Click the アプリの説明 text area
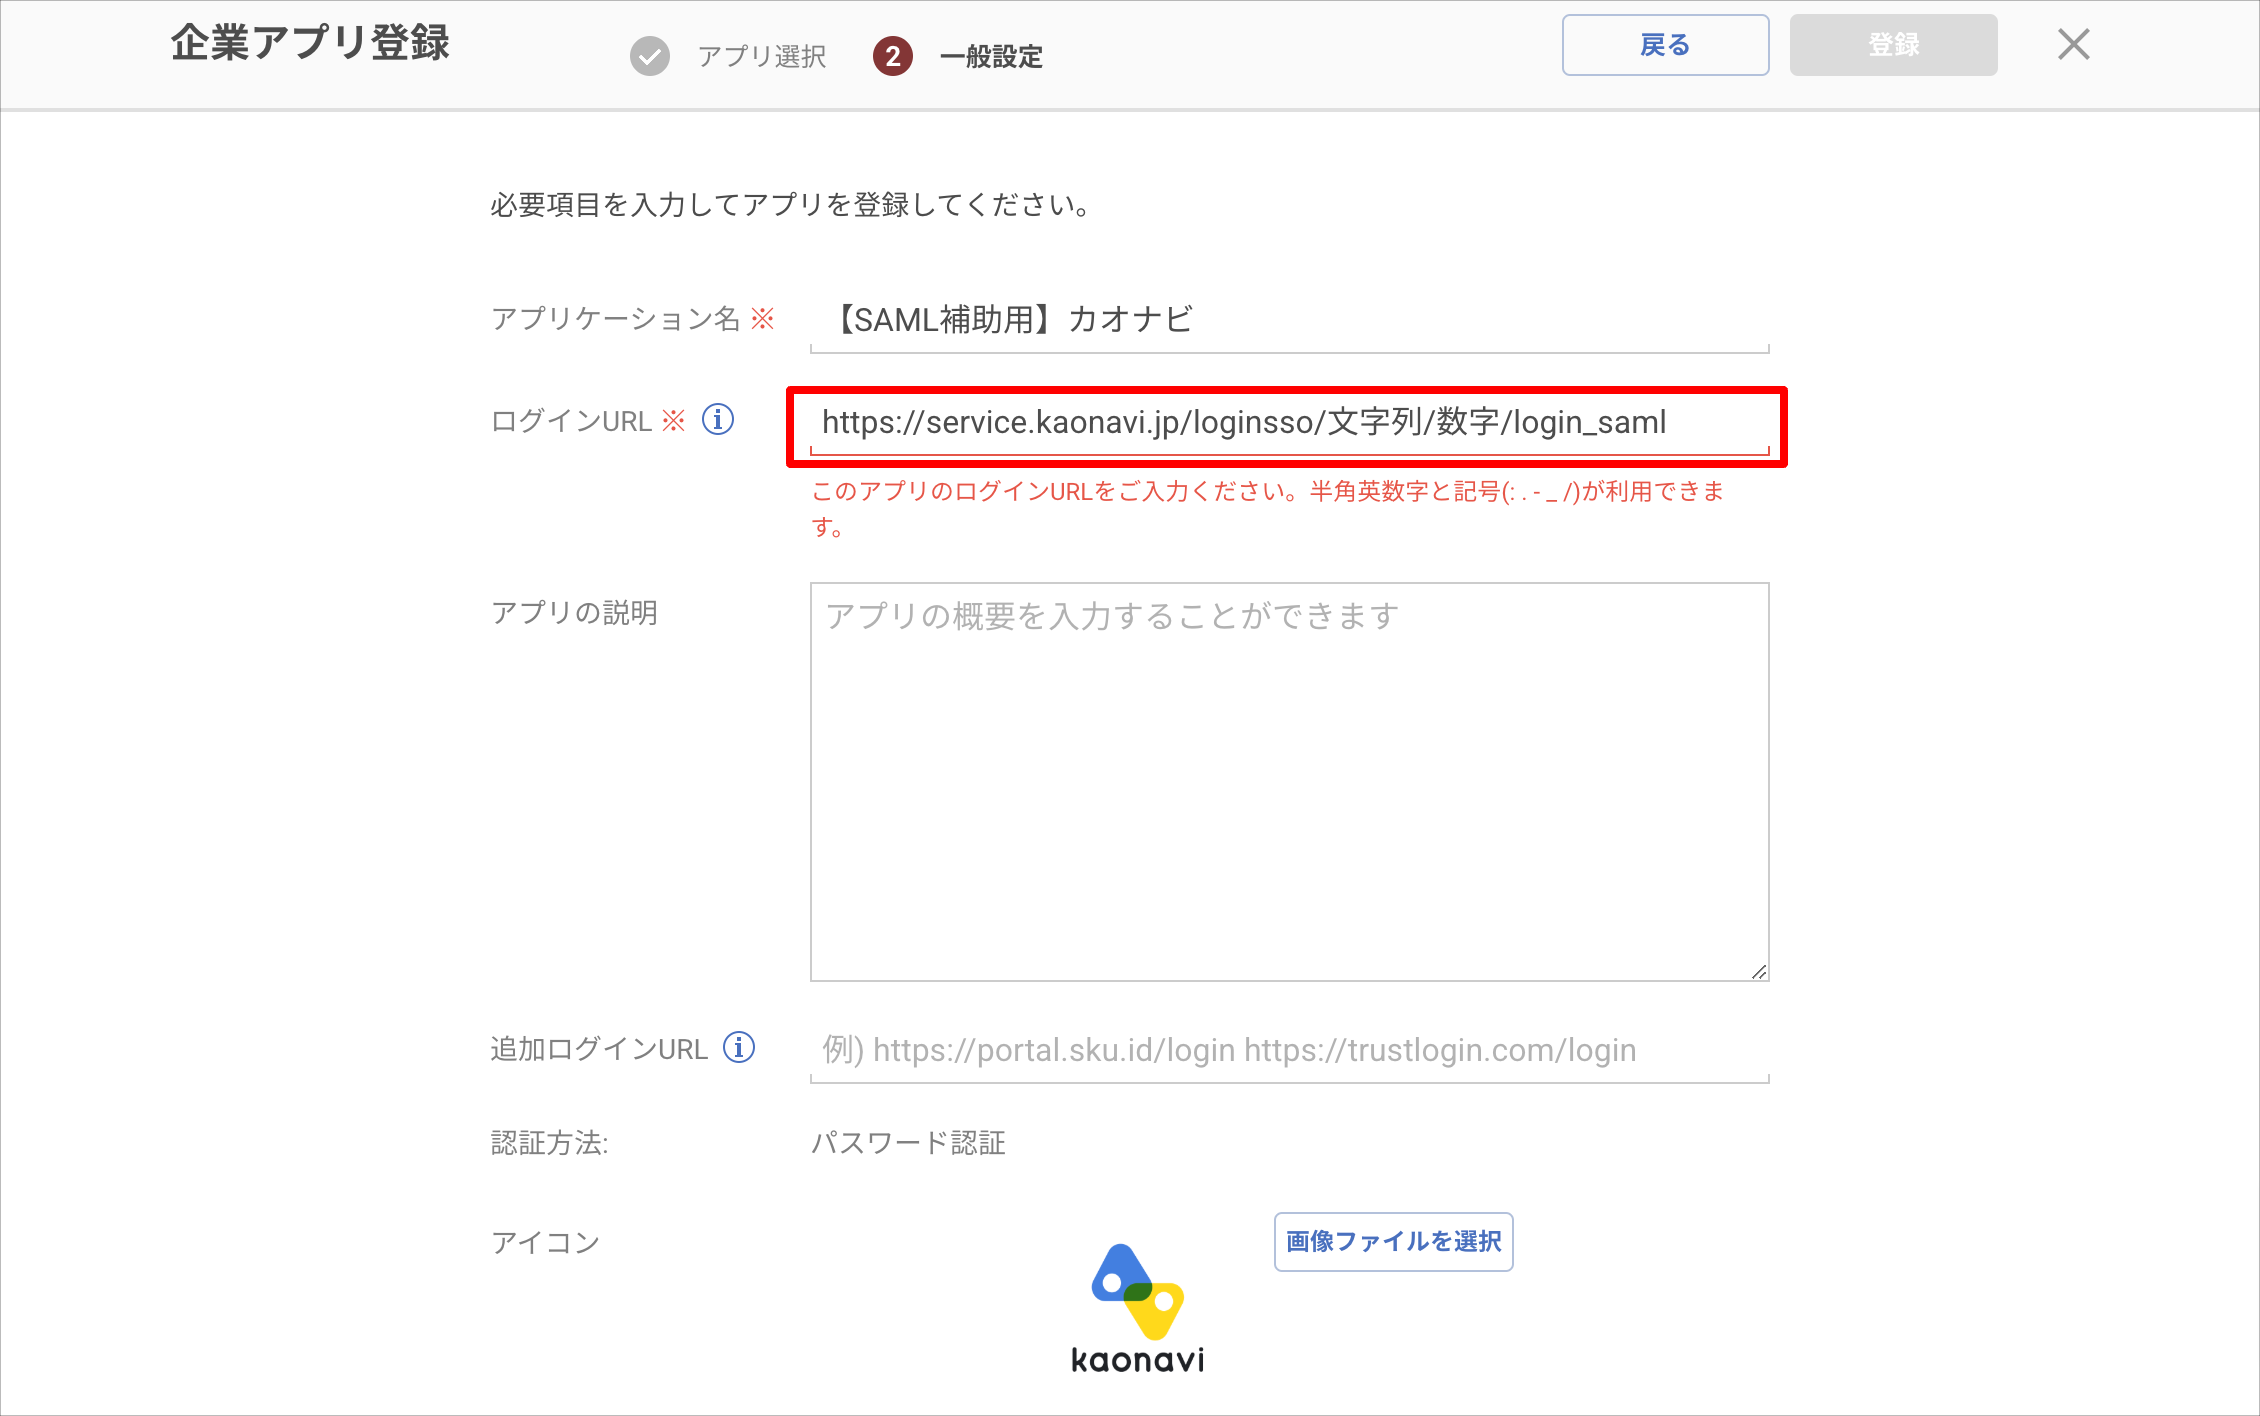Screen dimensions: 2260x1416 pyautogui.click(x=1288, y=780)
